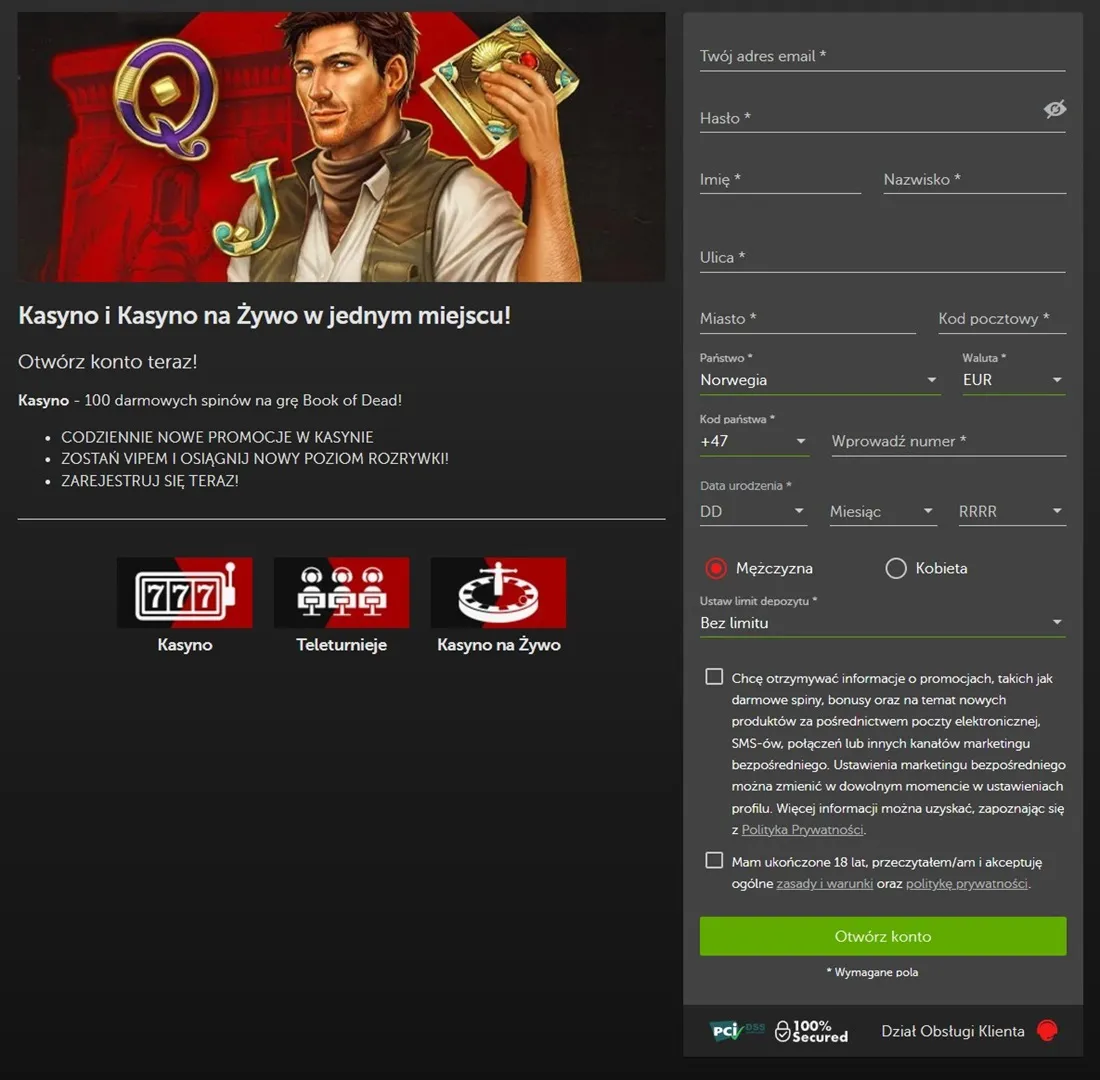Click the Kasyno slot machine icon

point(185,592)
